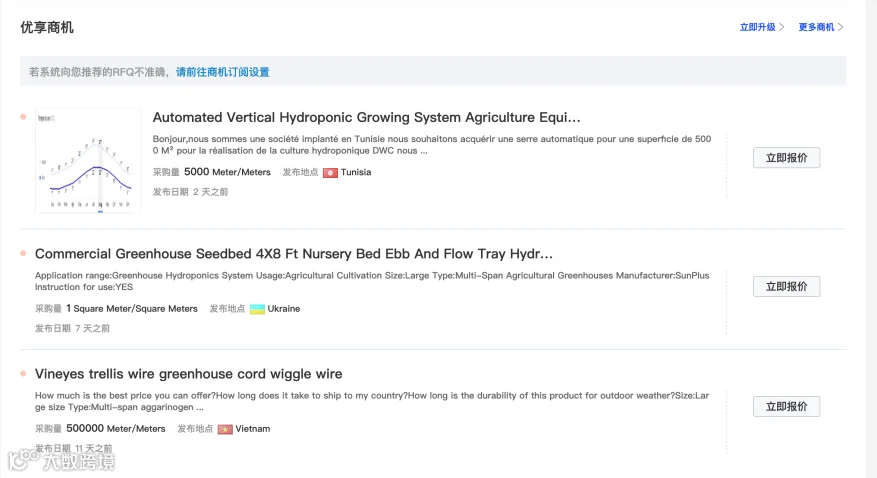877x478 pixels.
Task: Click 立即报价 for the Tunisia hydroponic RFQ
Action: (786, 158)
